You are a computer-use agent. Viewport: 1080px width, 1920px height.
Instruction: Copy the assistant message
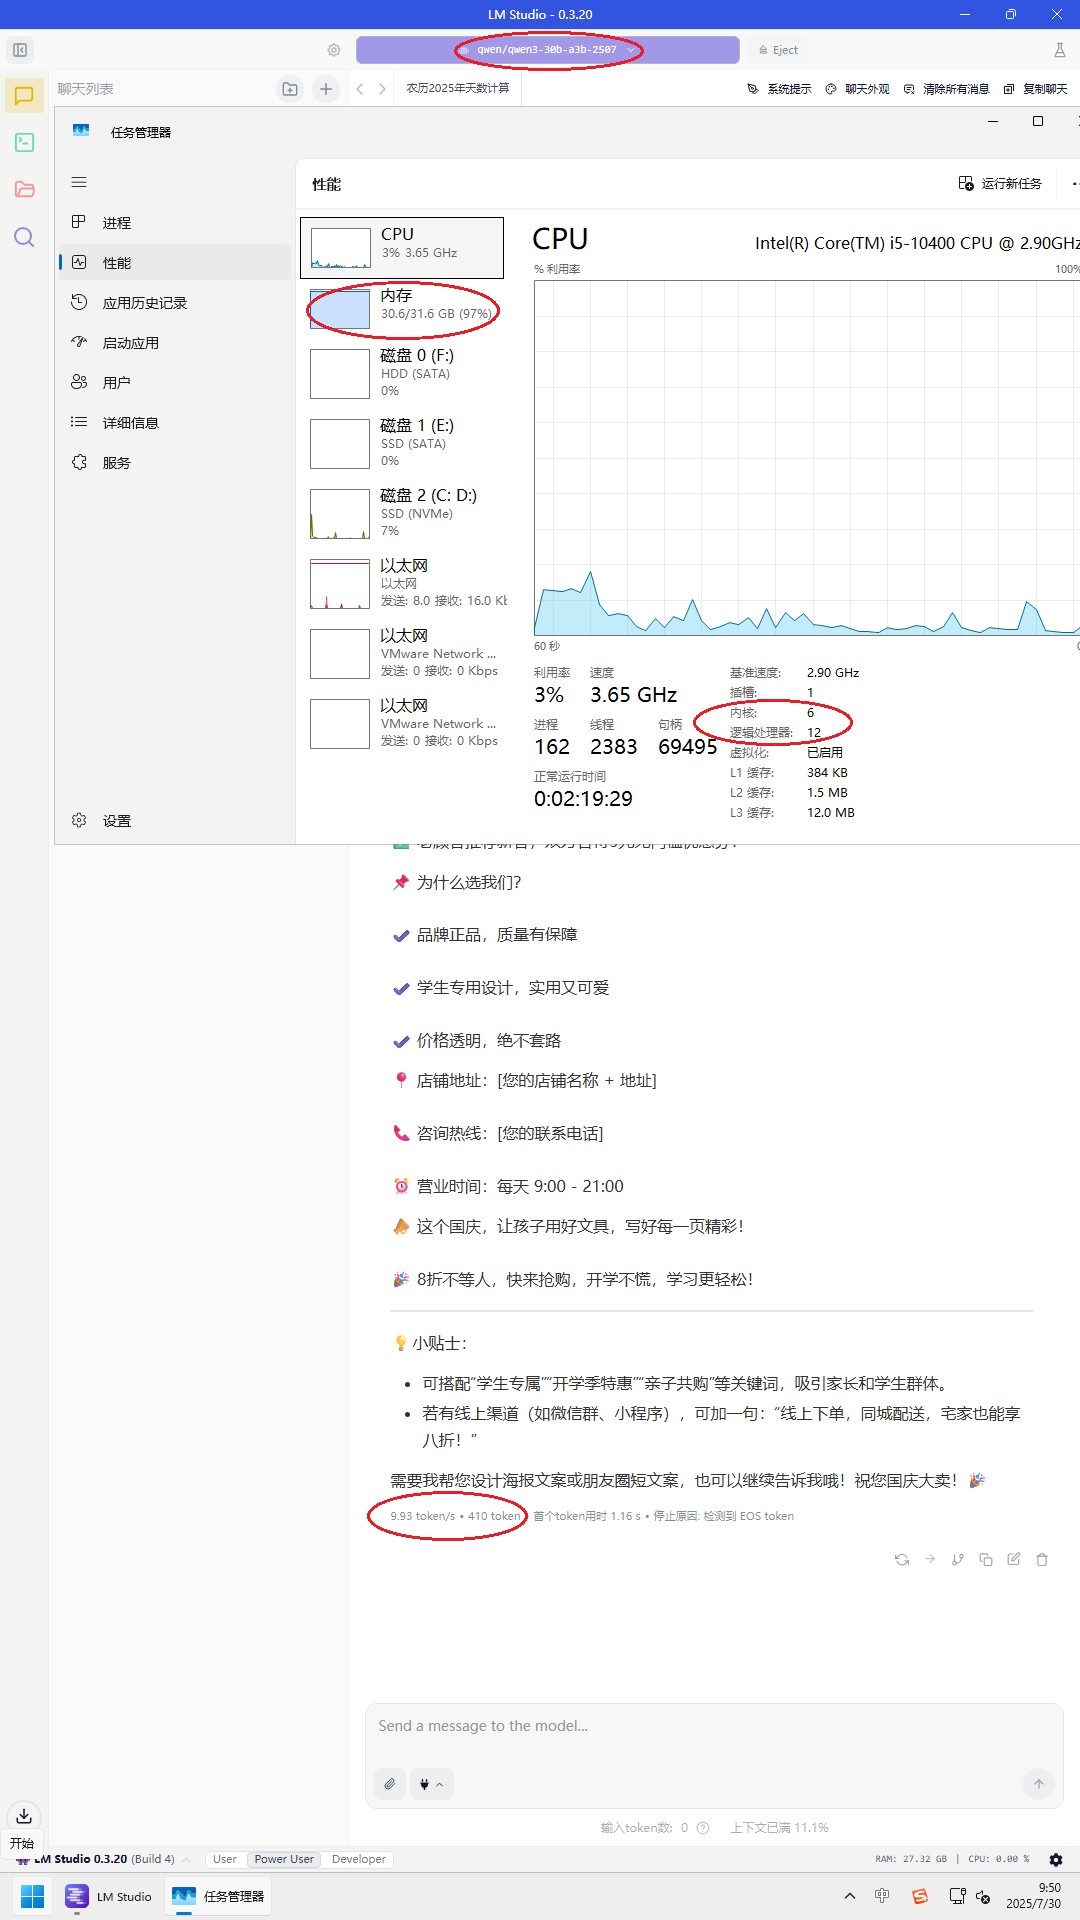point(986,1559)
